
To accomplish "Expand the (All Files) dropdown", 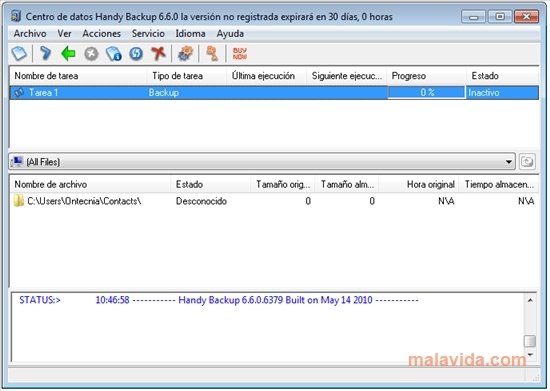I will point(508,162).
